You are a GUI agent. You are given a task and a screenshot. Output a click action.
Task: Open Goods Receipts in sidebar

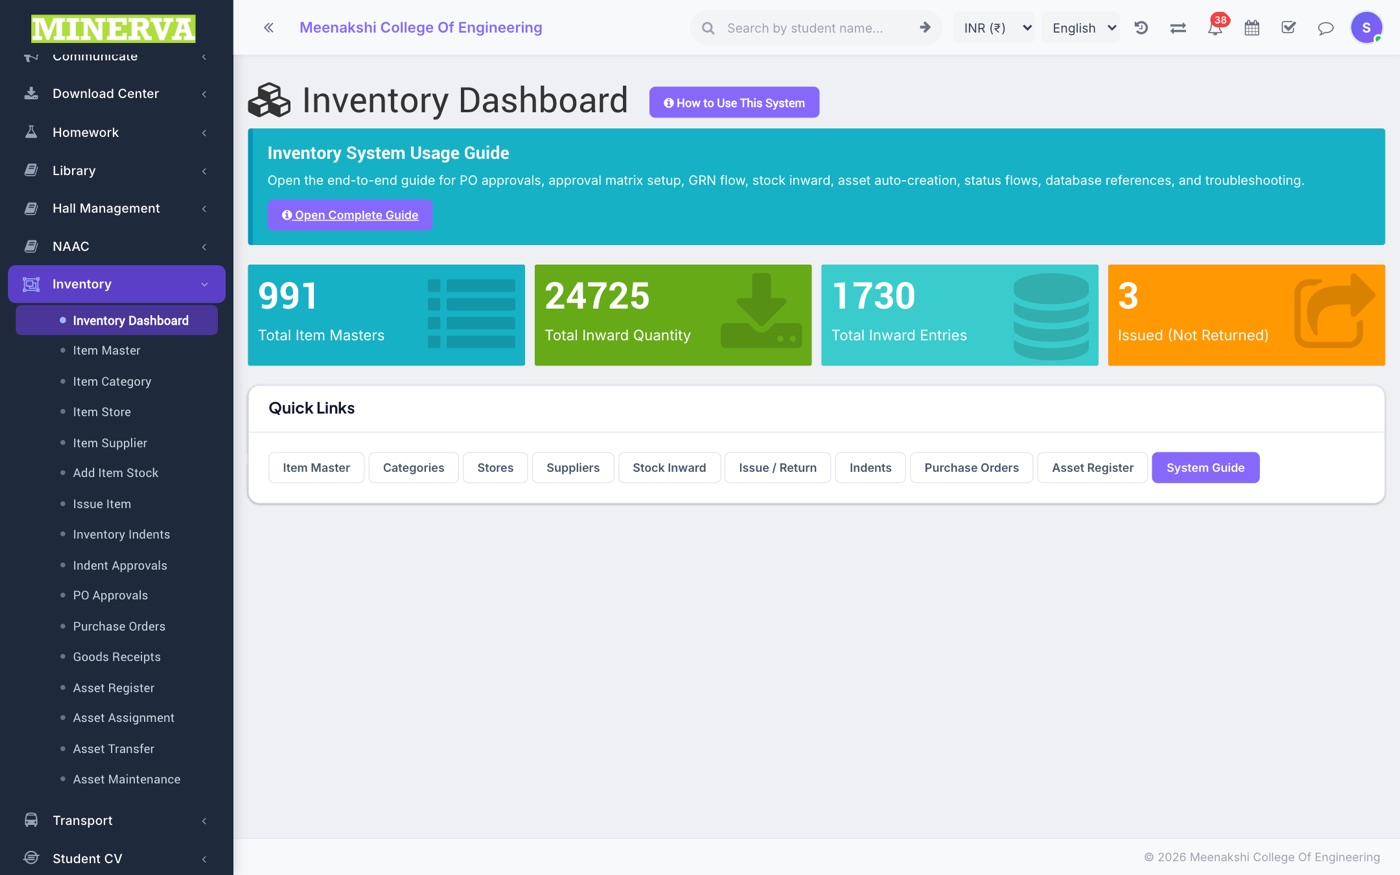(117, 657)
